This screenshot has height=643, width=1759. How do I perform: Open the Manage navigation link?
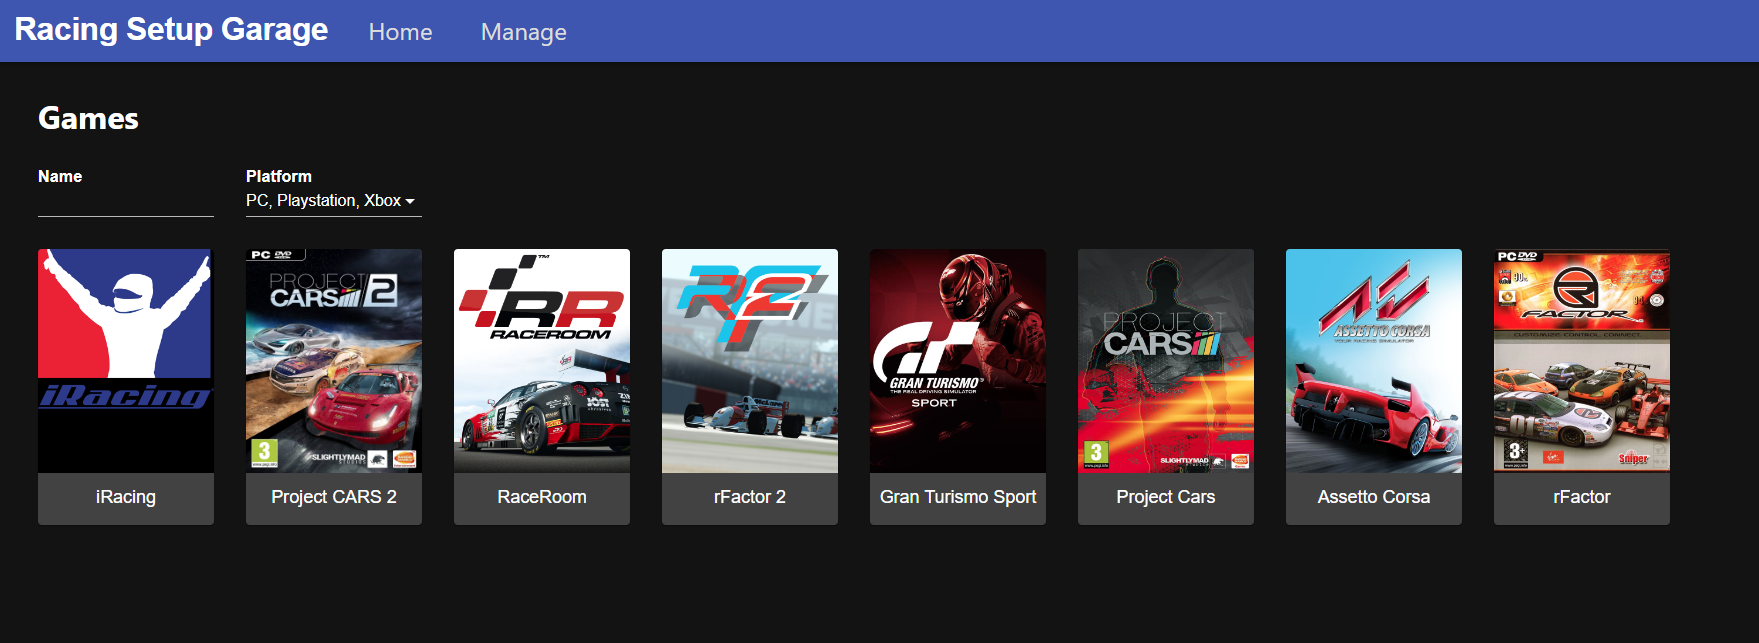coord(523,32)
